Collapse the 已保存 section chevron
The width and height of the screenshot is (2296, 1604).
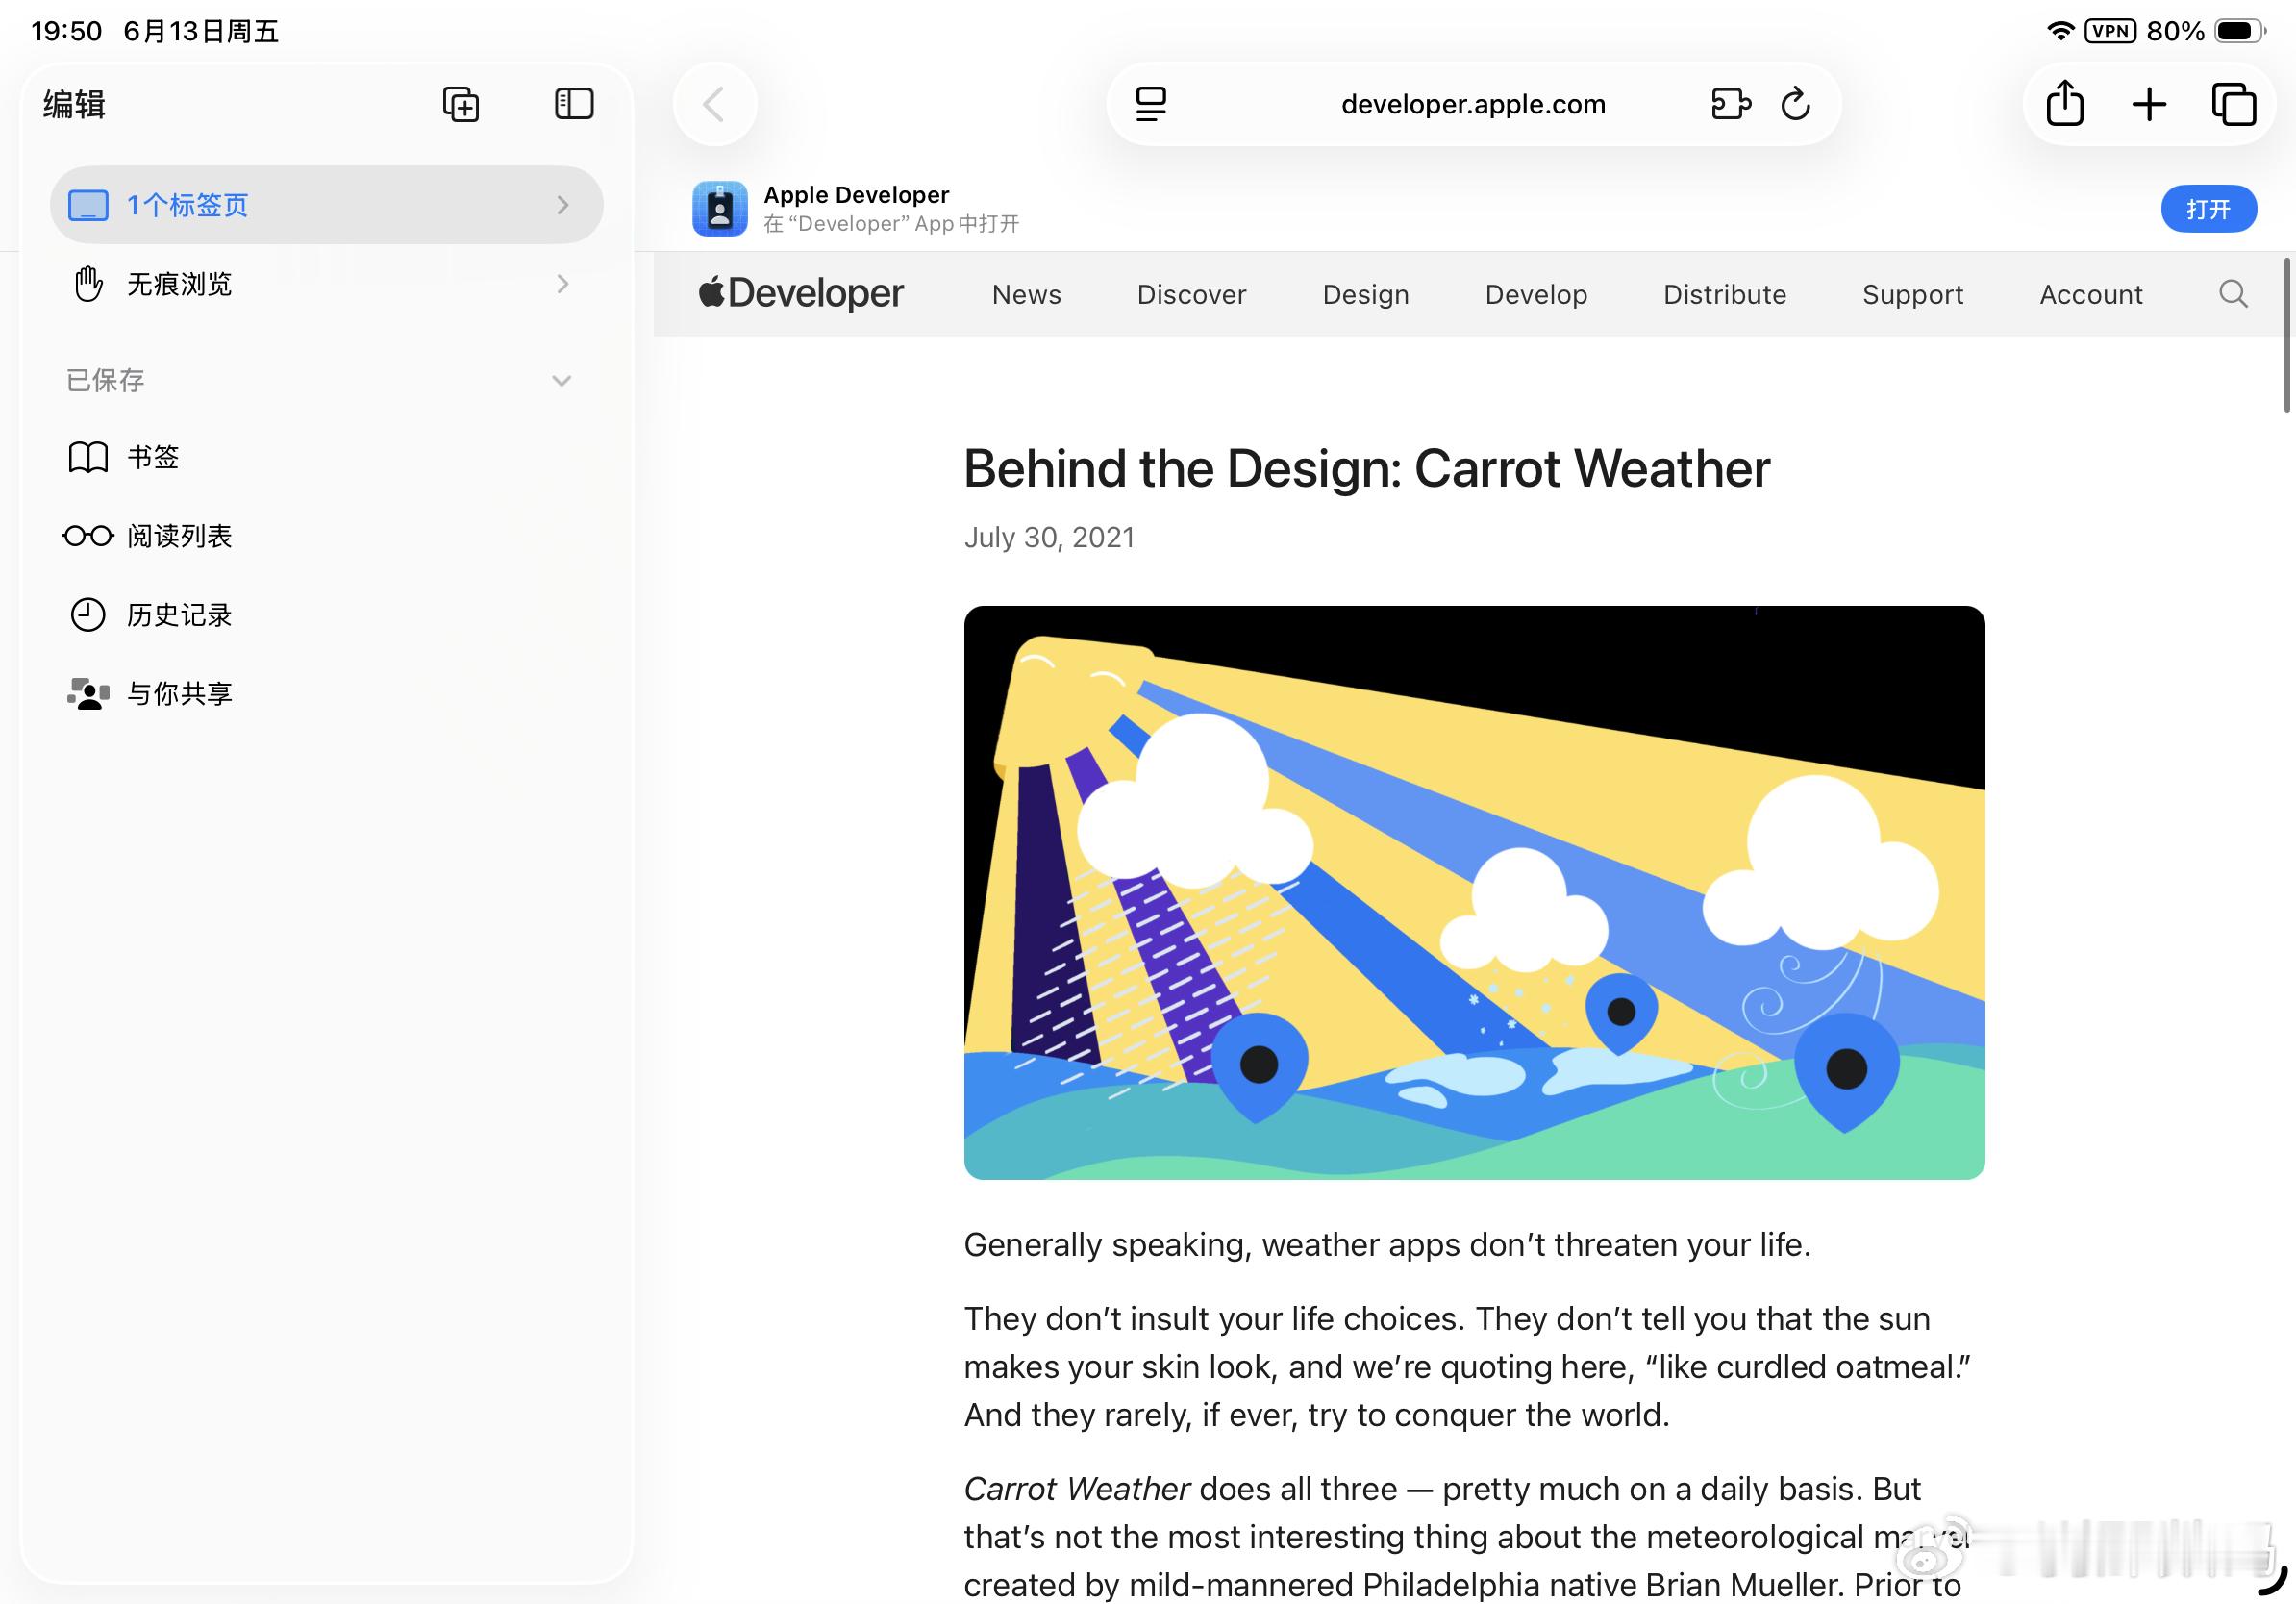562,380
